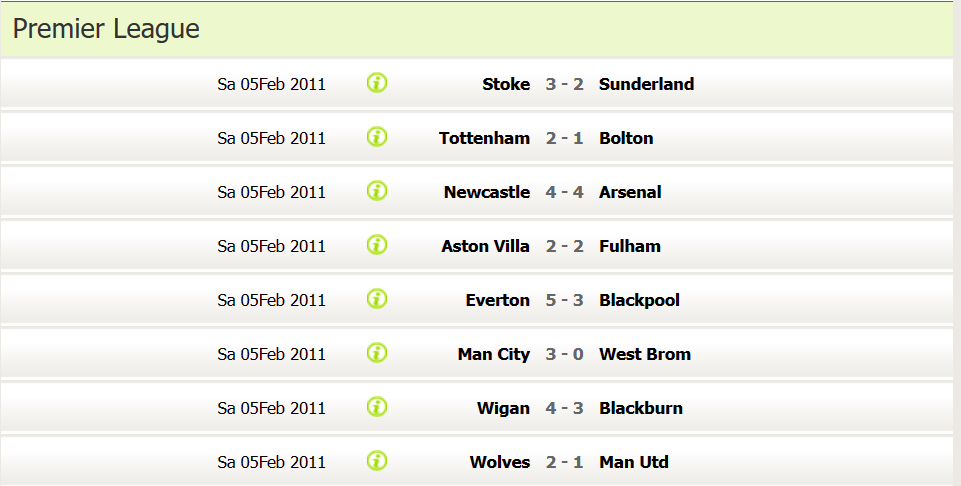The image size is (961, 486).
Task: Click the Premier League heading
Action: tap(106, 29)
